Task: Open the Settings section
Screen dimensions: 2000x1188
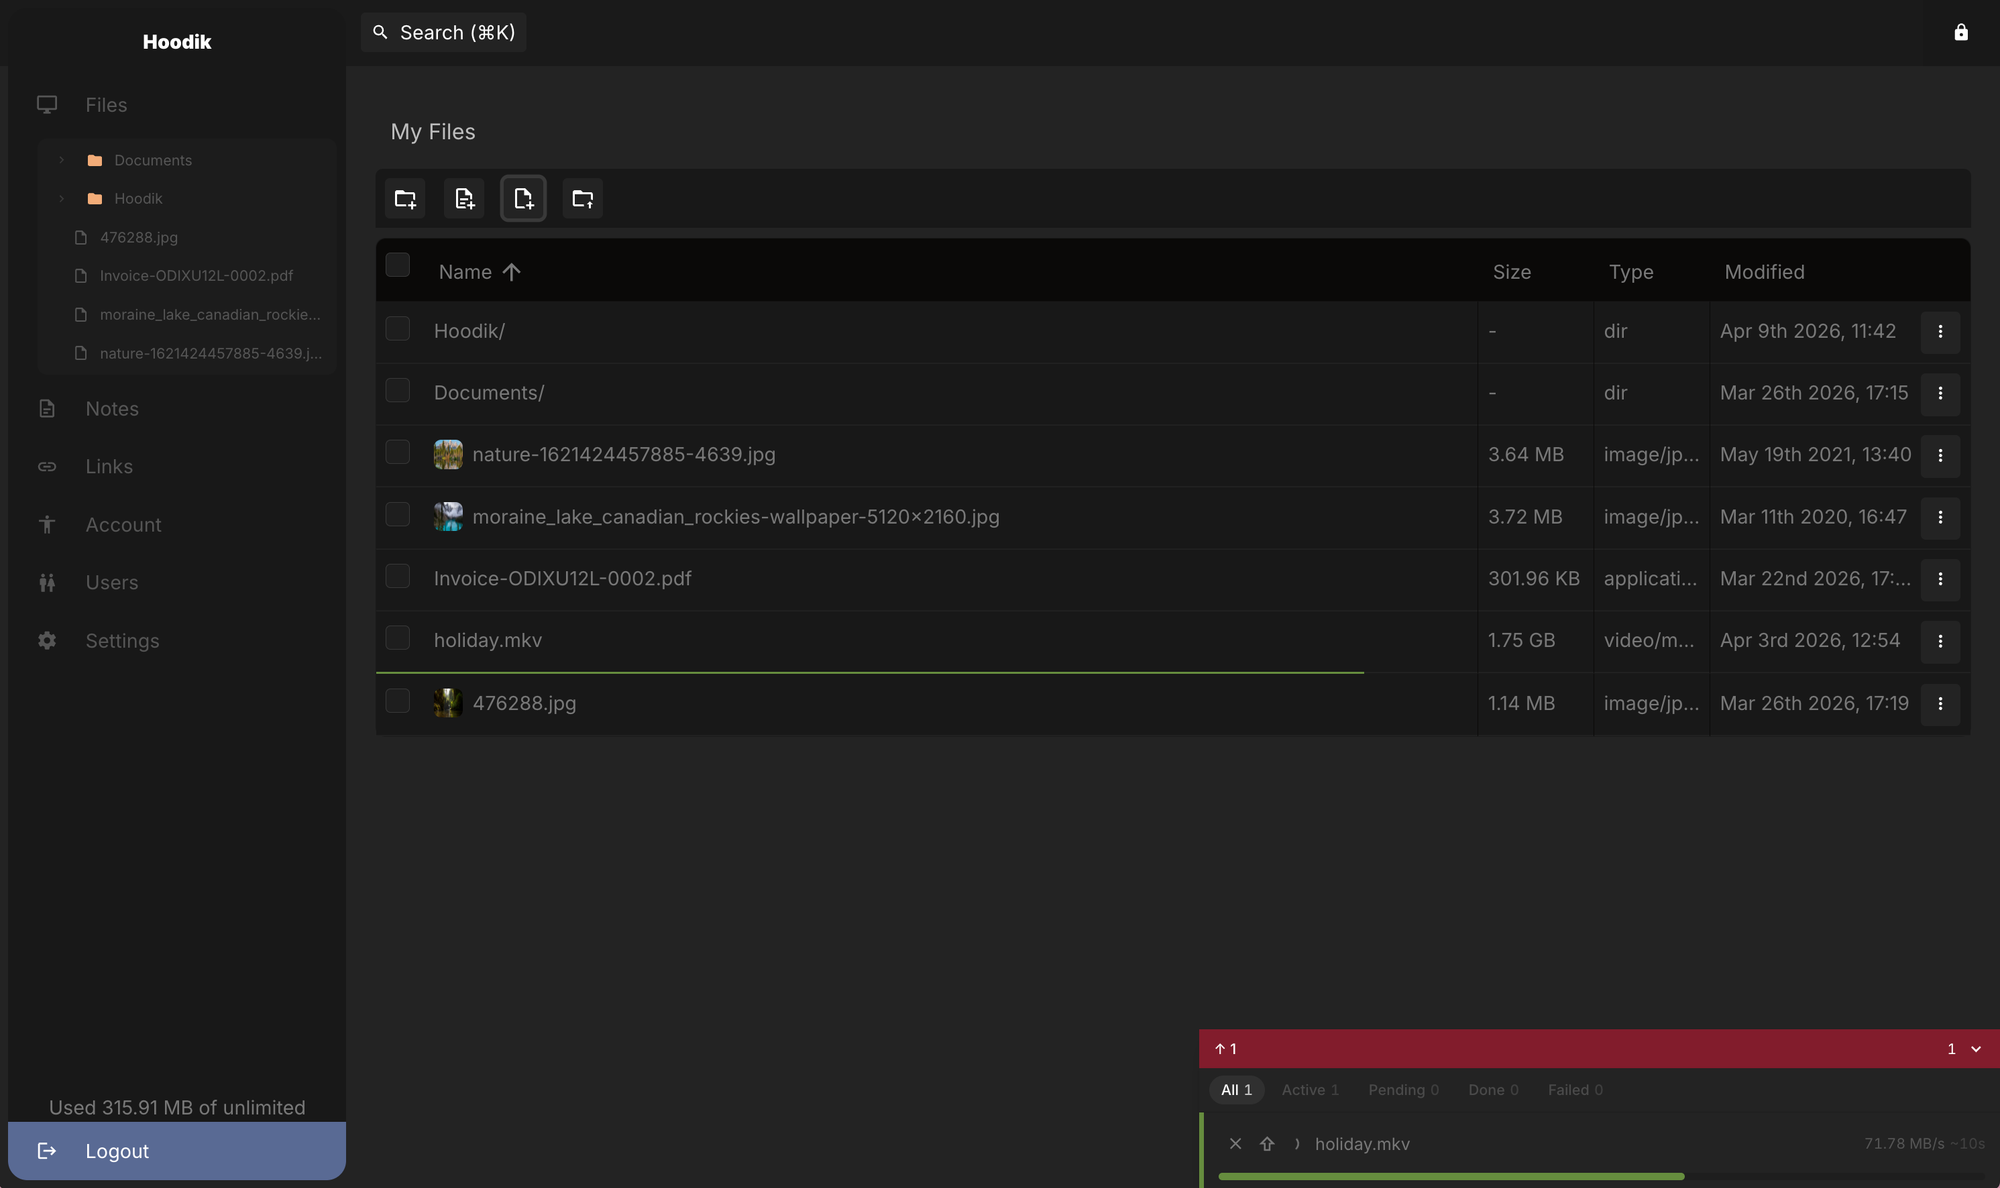Action: point(122,641)
